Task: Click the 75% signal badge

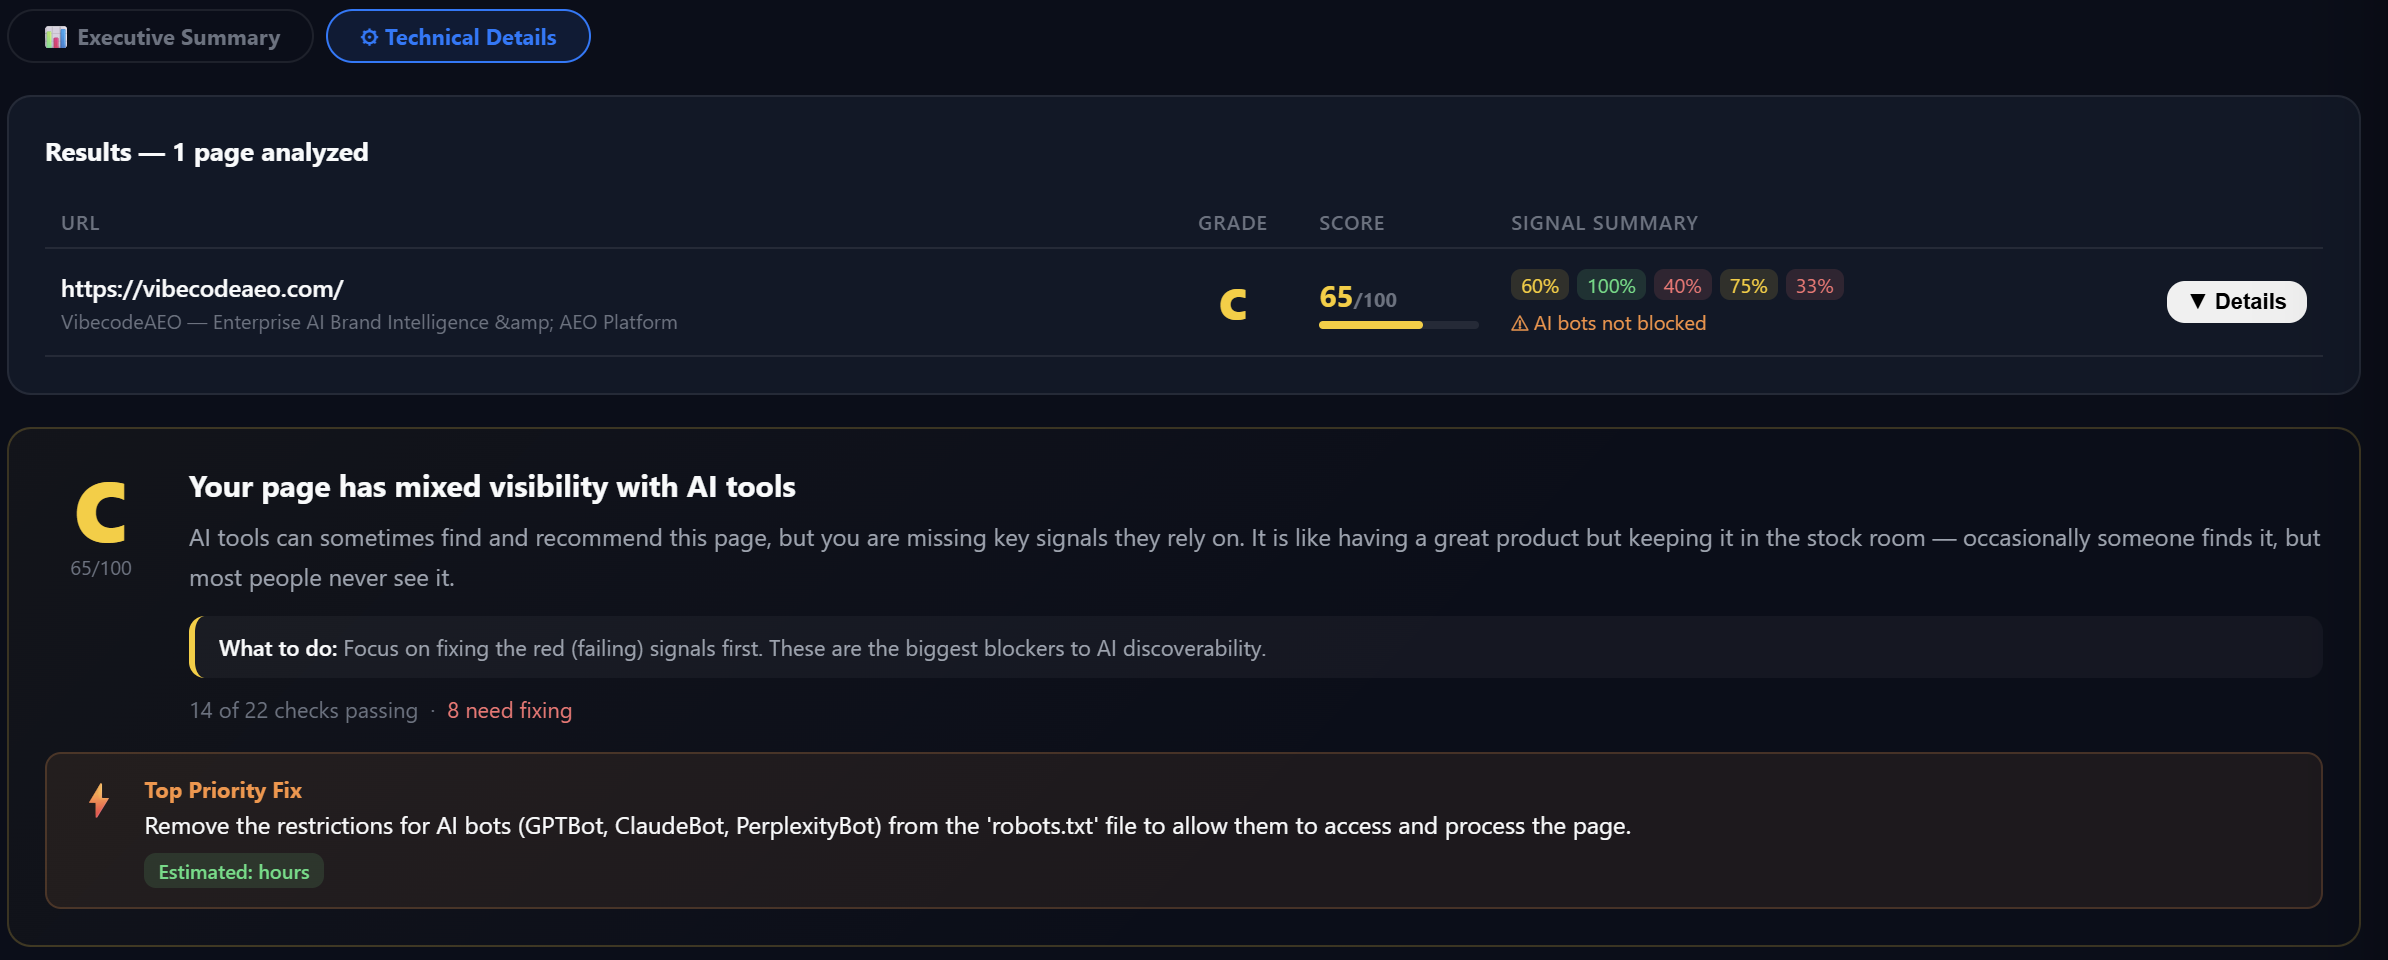Action: 1748,286
